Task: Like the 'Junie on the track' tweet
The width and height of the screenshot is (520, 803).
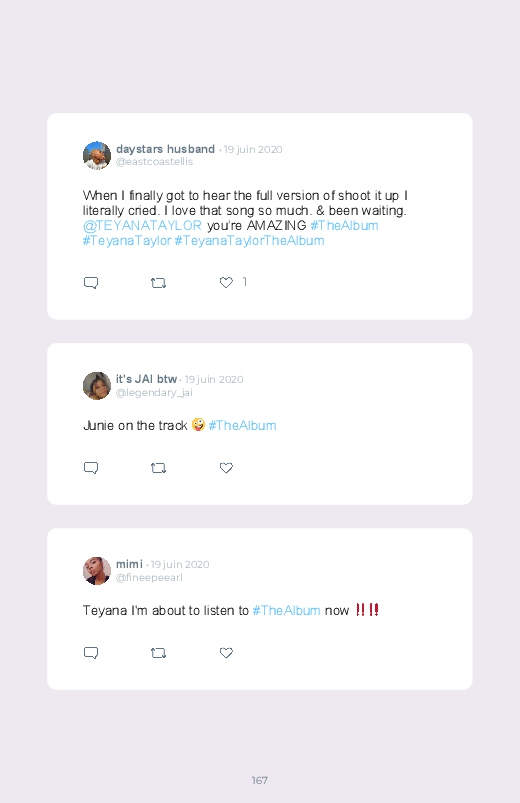Action: pos(226,468)
